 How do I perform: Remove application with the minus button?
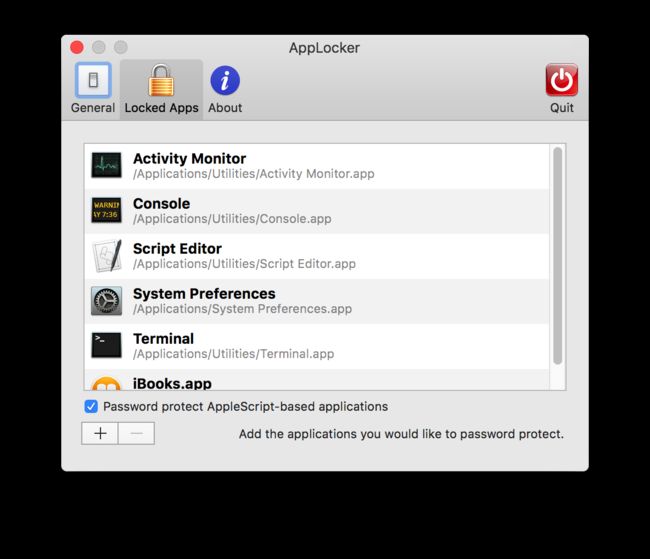[136, 433]
